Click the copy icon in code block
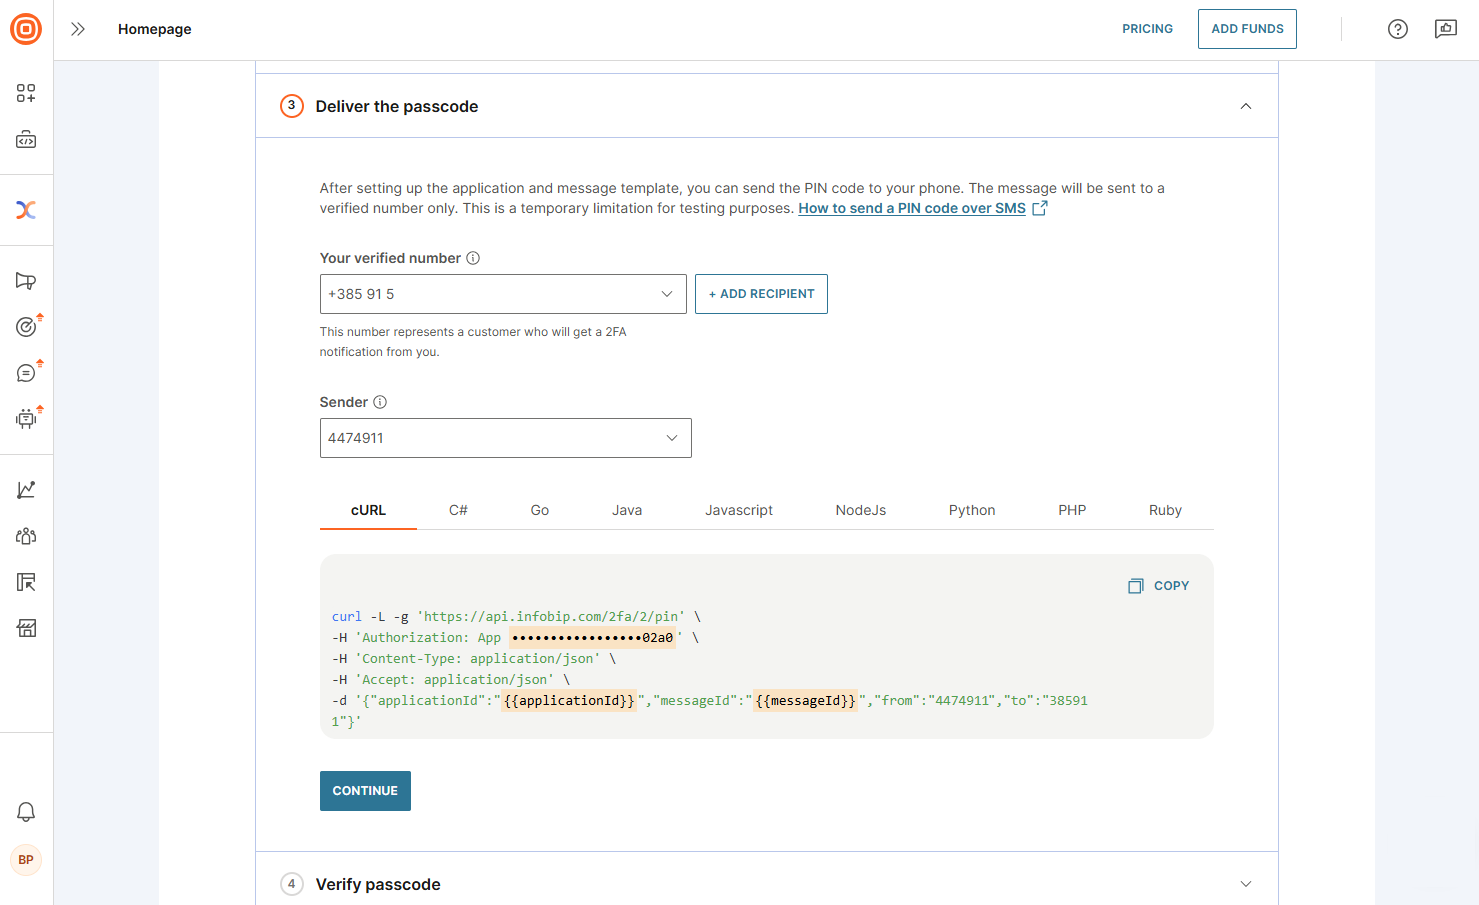 coord(1136,586)
